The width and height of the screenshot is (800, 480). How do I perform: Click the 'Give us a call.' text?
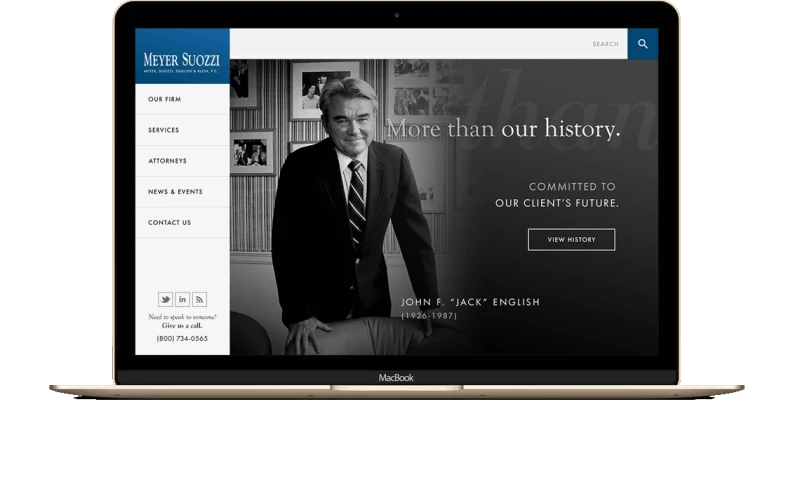point(182,325)
